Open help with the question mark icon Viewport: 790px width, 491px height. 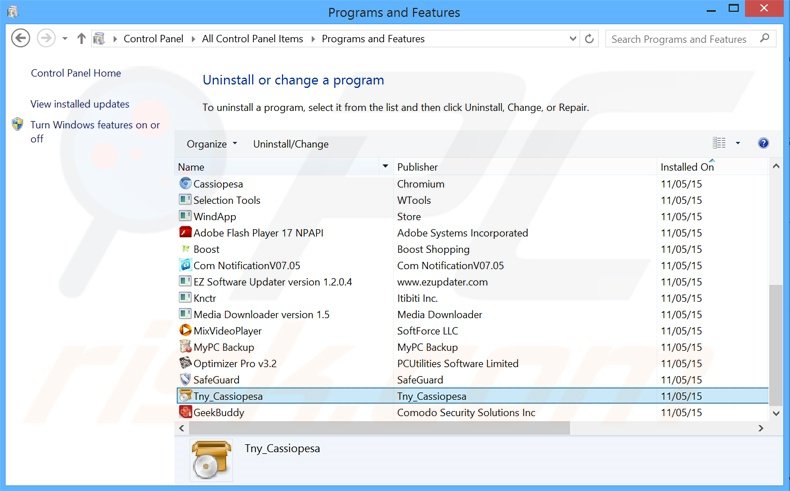(x=763, y=144)
